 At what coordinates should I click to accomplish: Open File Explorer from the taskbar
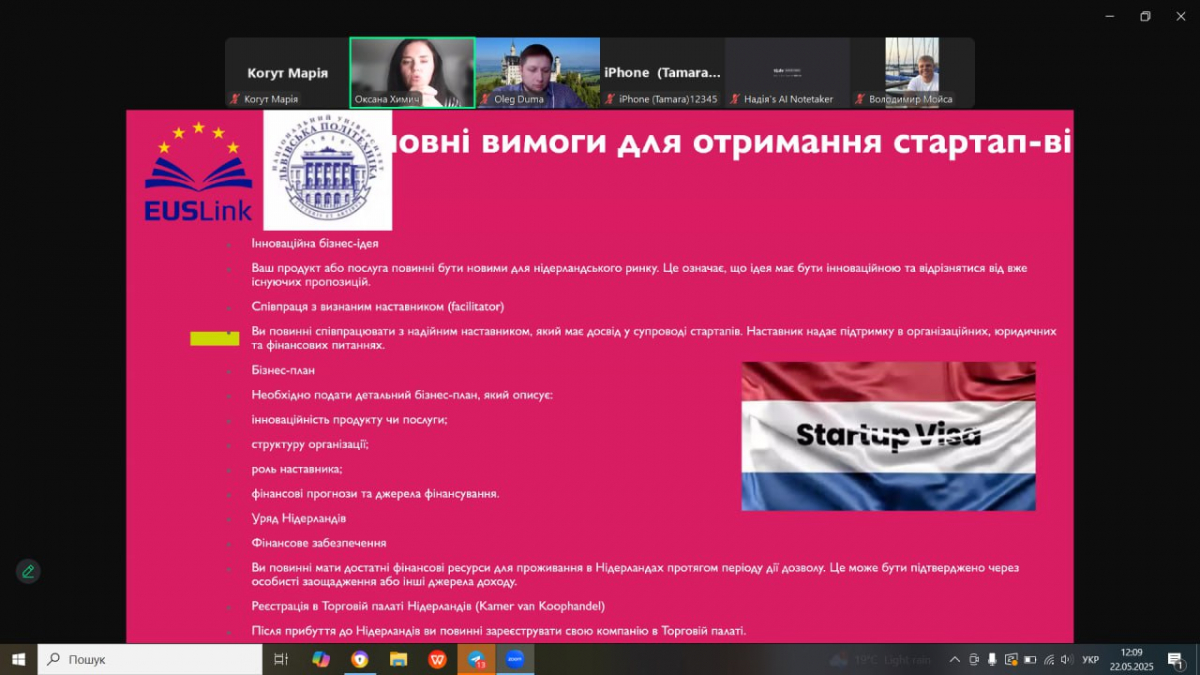point(399,660)
